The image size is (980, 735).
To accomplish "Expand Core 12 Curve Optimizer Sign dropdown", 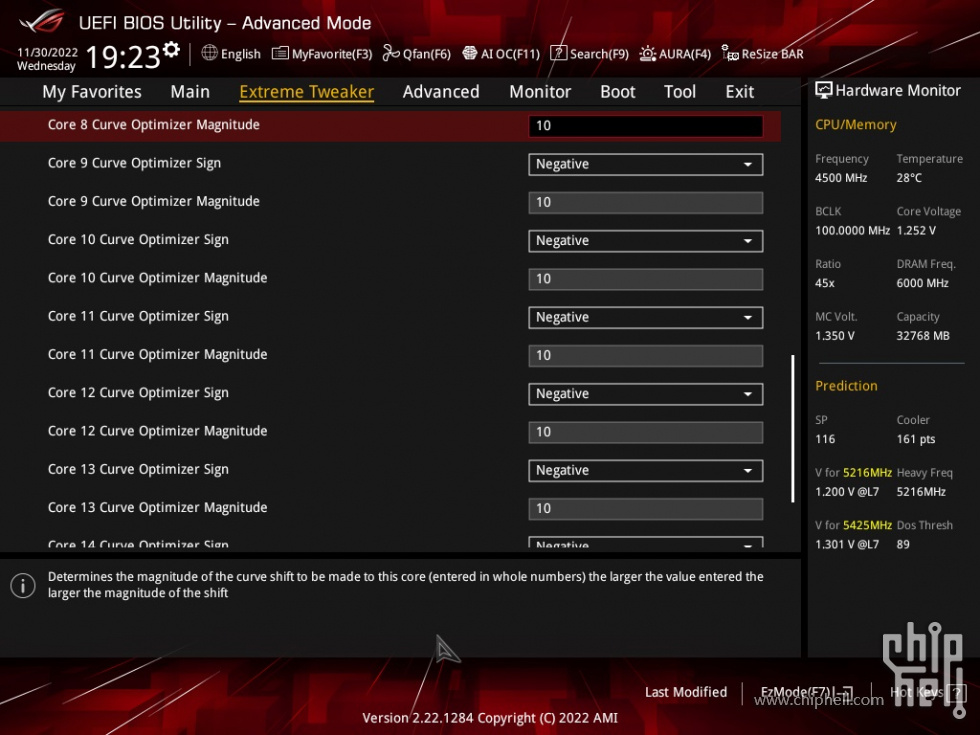I will [x=646, y=394].
